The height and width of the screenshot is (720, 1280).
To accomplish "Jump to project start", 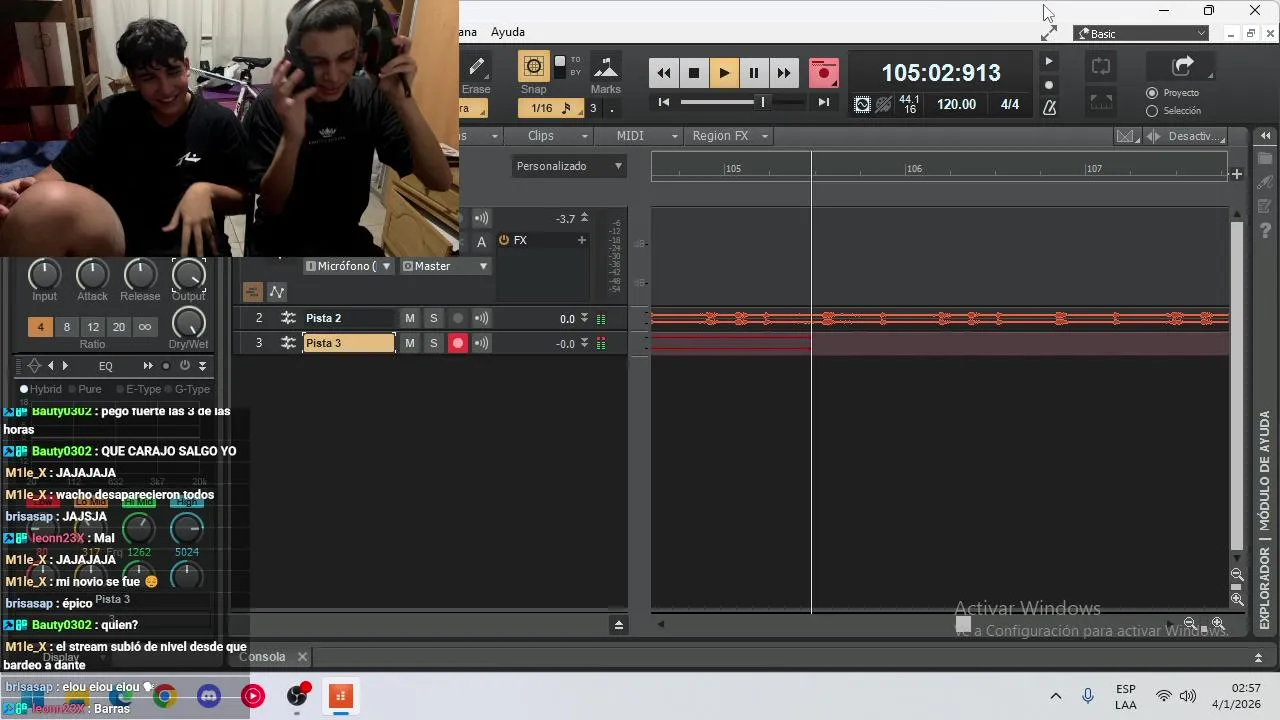I will 664,102.
